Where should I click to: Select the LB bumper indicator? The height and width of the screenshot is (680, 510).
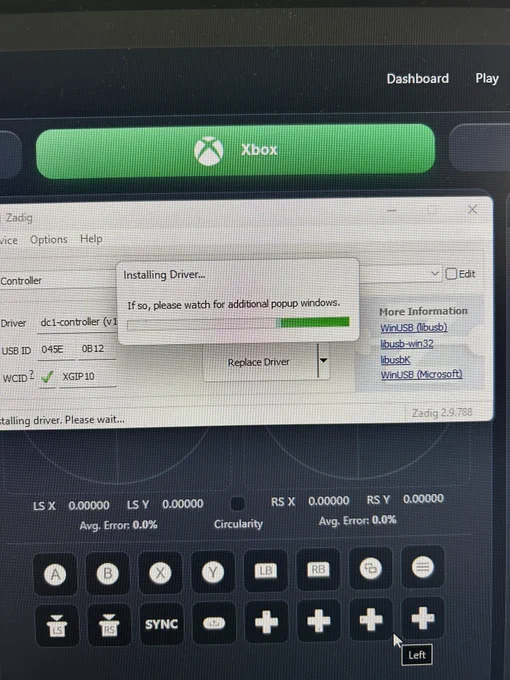(265, 570)
